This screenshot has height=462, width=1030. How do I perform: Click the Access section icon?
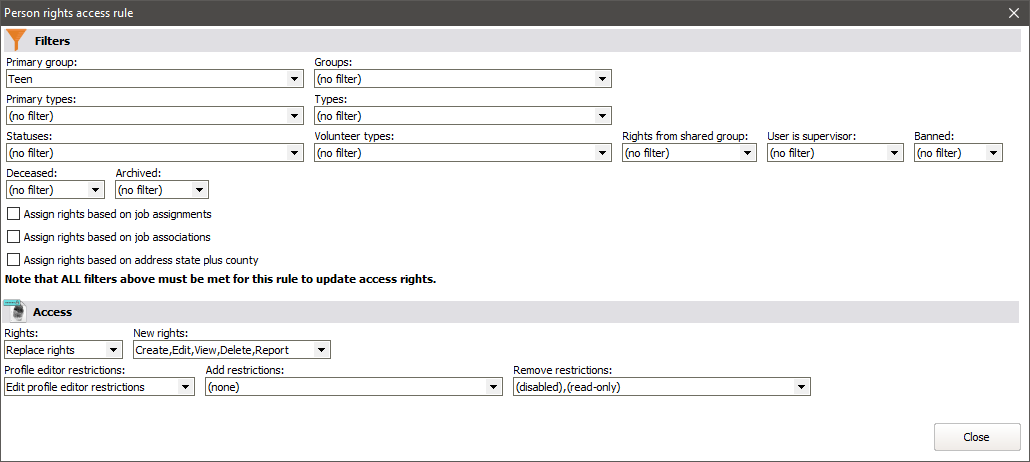tap(15, 311)
